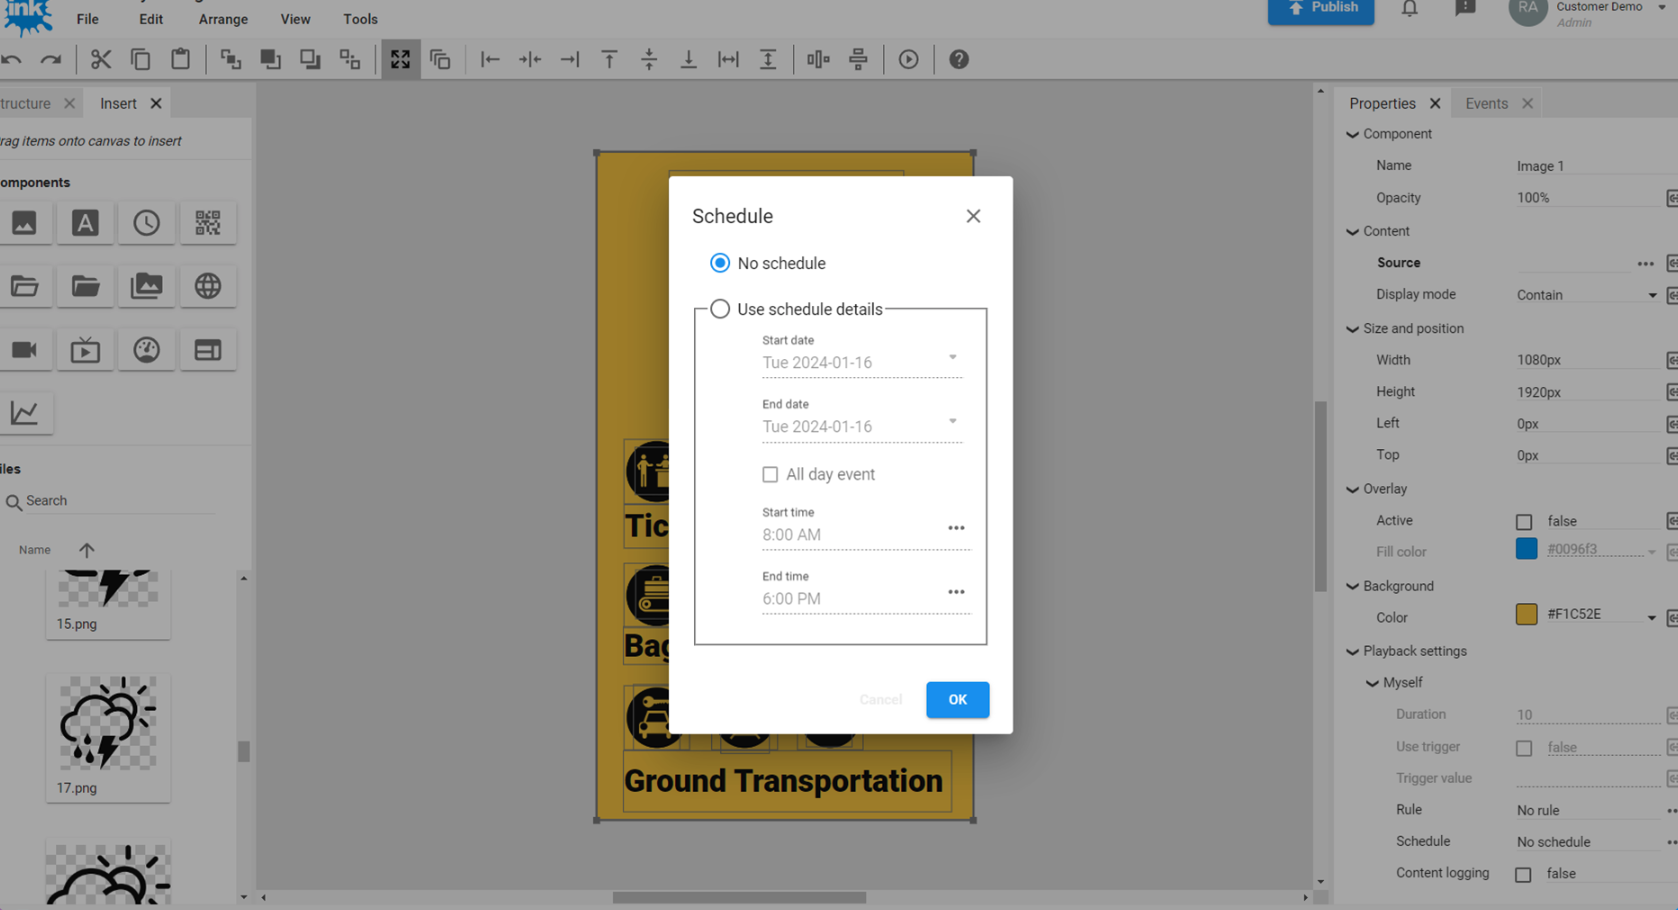Screen dimensions: 1678x910
Task: Select the Clock component icon
Action: (146, 223)
